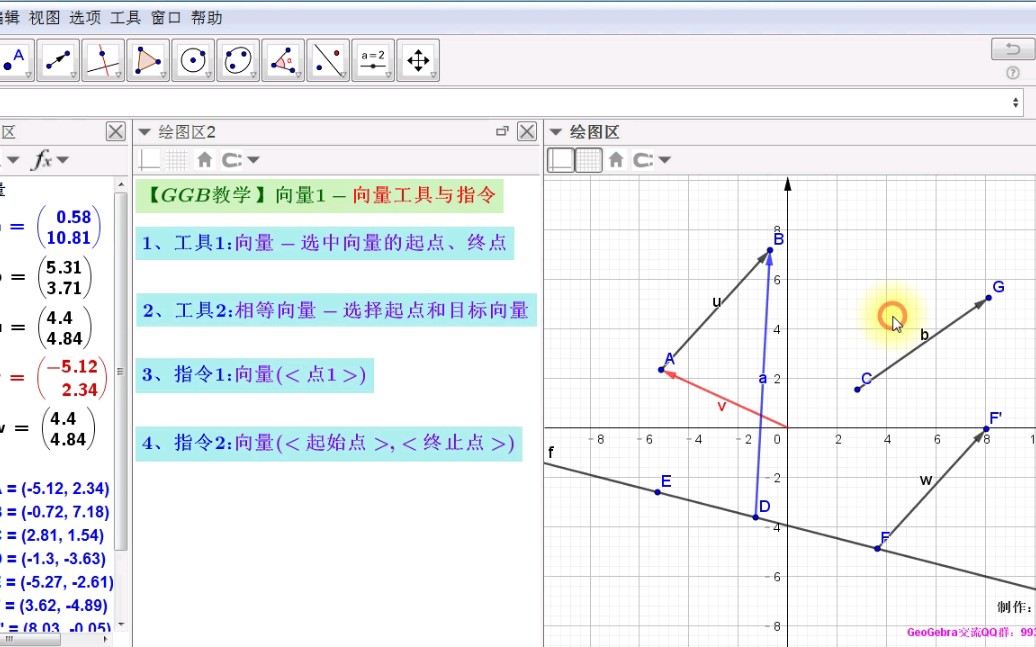Select the Point tool
This screenshot has height=647, width=1036.
pos(17,59)
